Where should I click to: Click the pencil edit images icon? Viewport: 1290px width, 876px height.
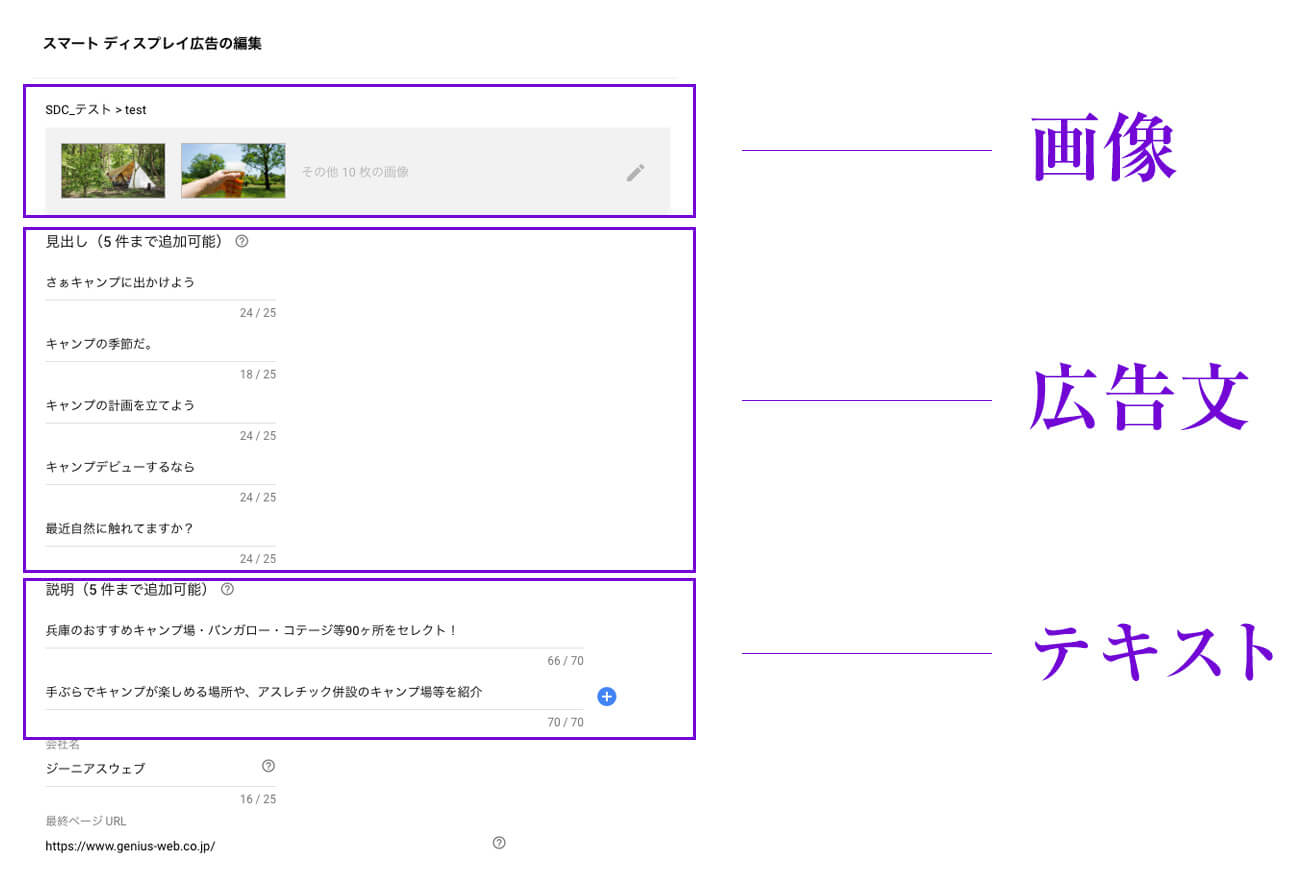[635, 172]
